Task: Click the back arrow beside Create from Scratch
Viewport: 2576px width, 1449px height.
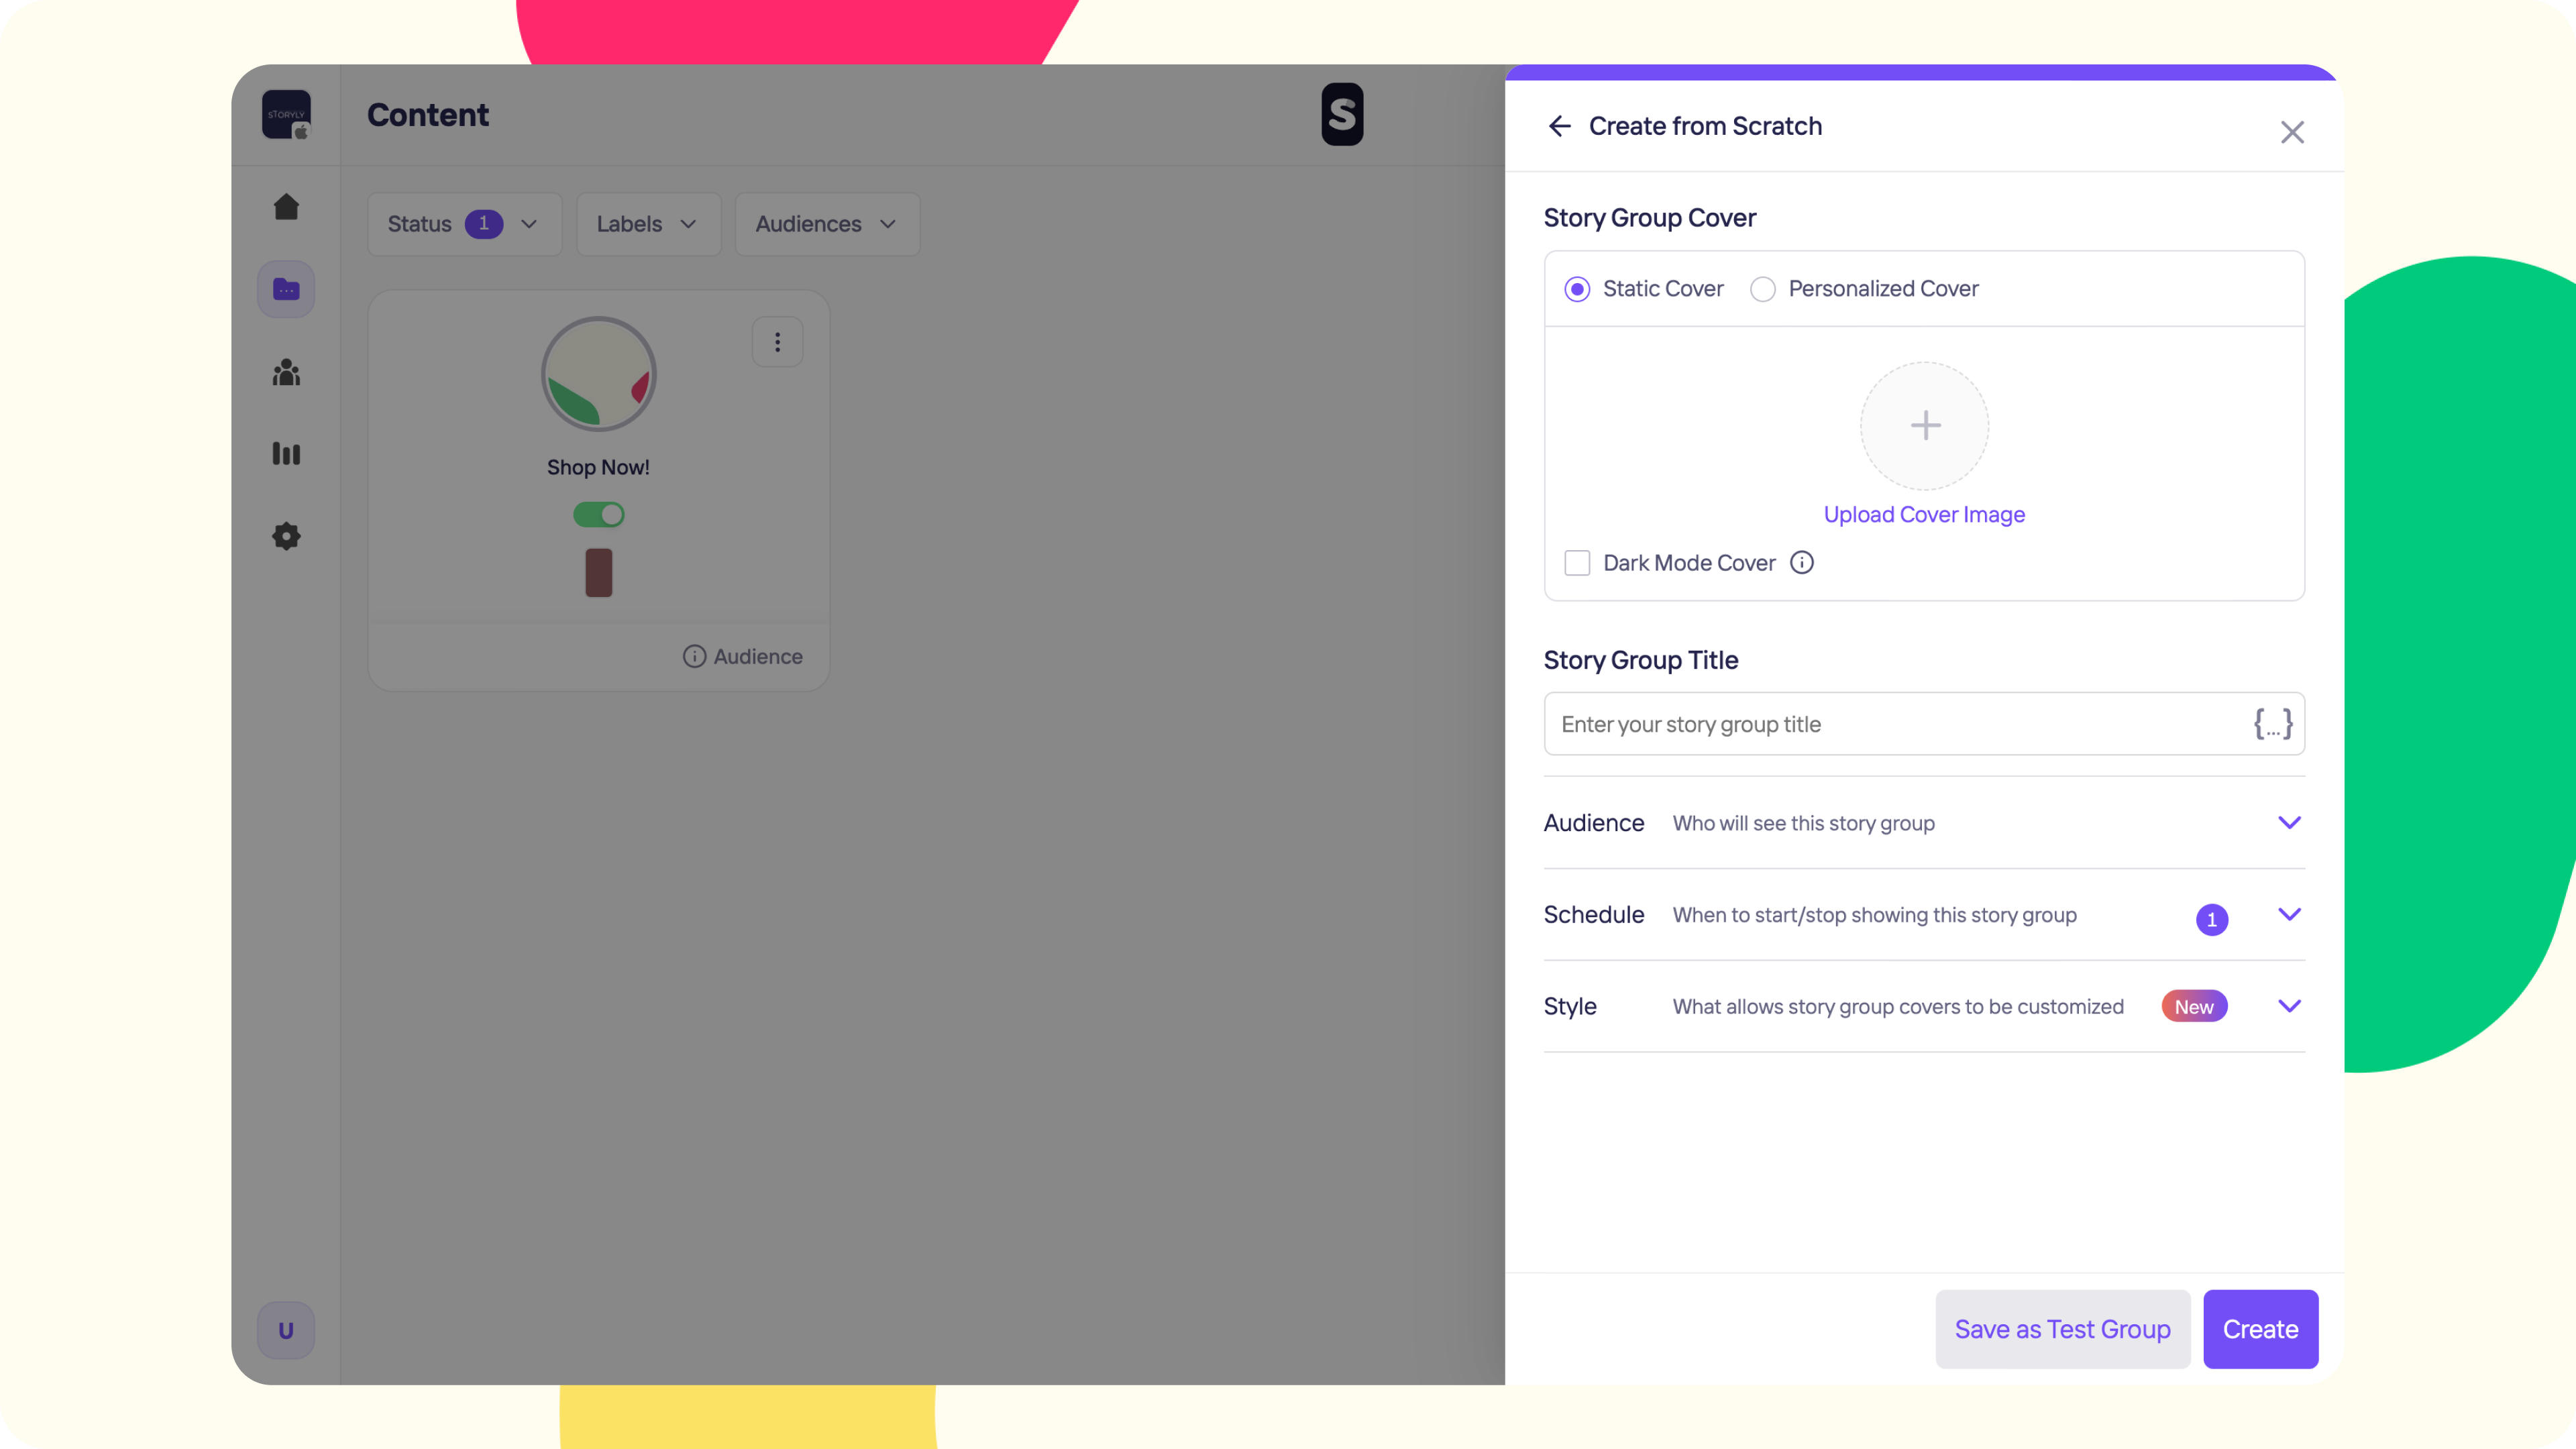Action: coord(1559,126)
